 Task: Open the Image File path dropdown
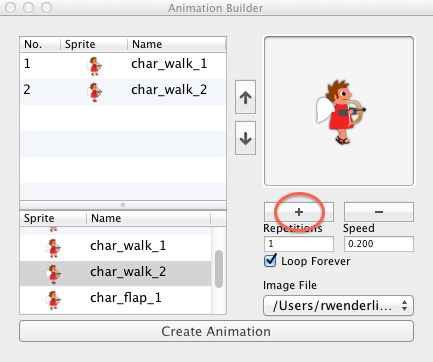tap(338, 305)
